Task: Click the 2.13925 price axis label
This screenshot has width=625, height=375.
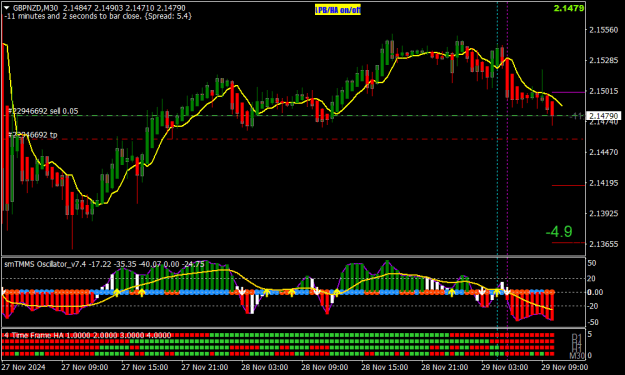Action: click(x=603, y=214)
